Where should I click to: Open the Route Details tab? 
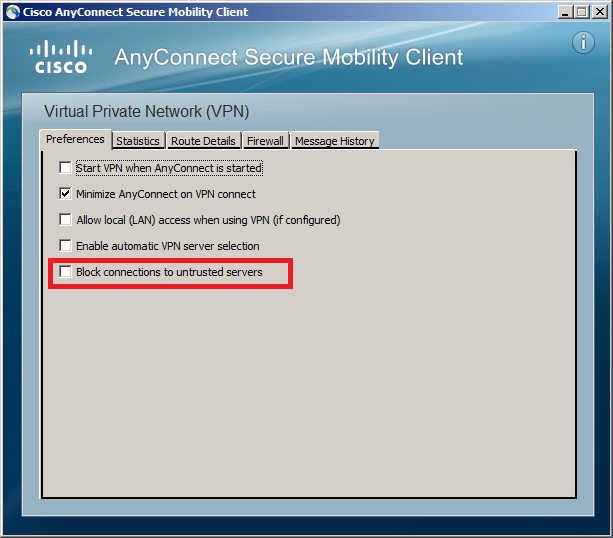[203, 141]
